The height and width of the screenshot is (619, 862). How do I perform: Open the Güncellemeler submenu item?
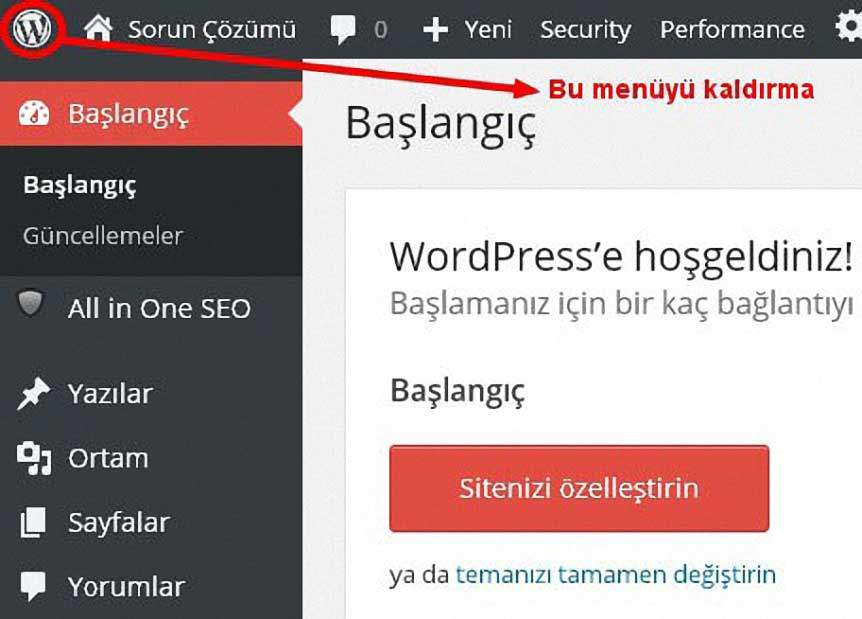pyautogui.click(x=103, y=236)
